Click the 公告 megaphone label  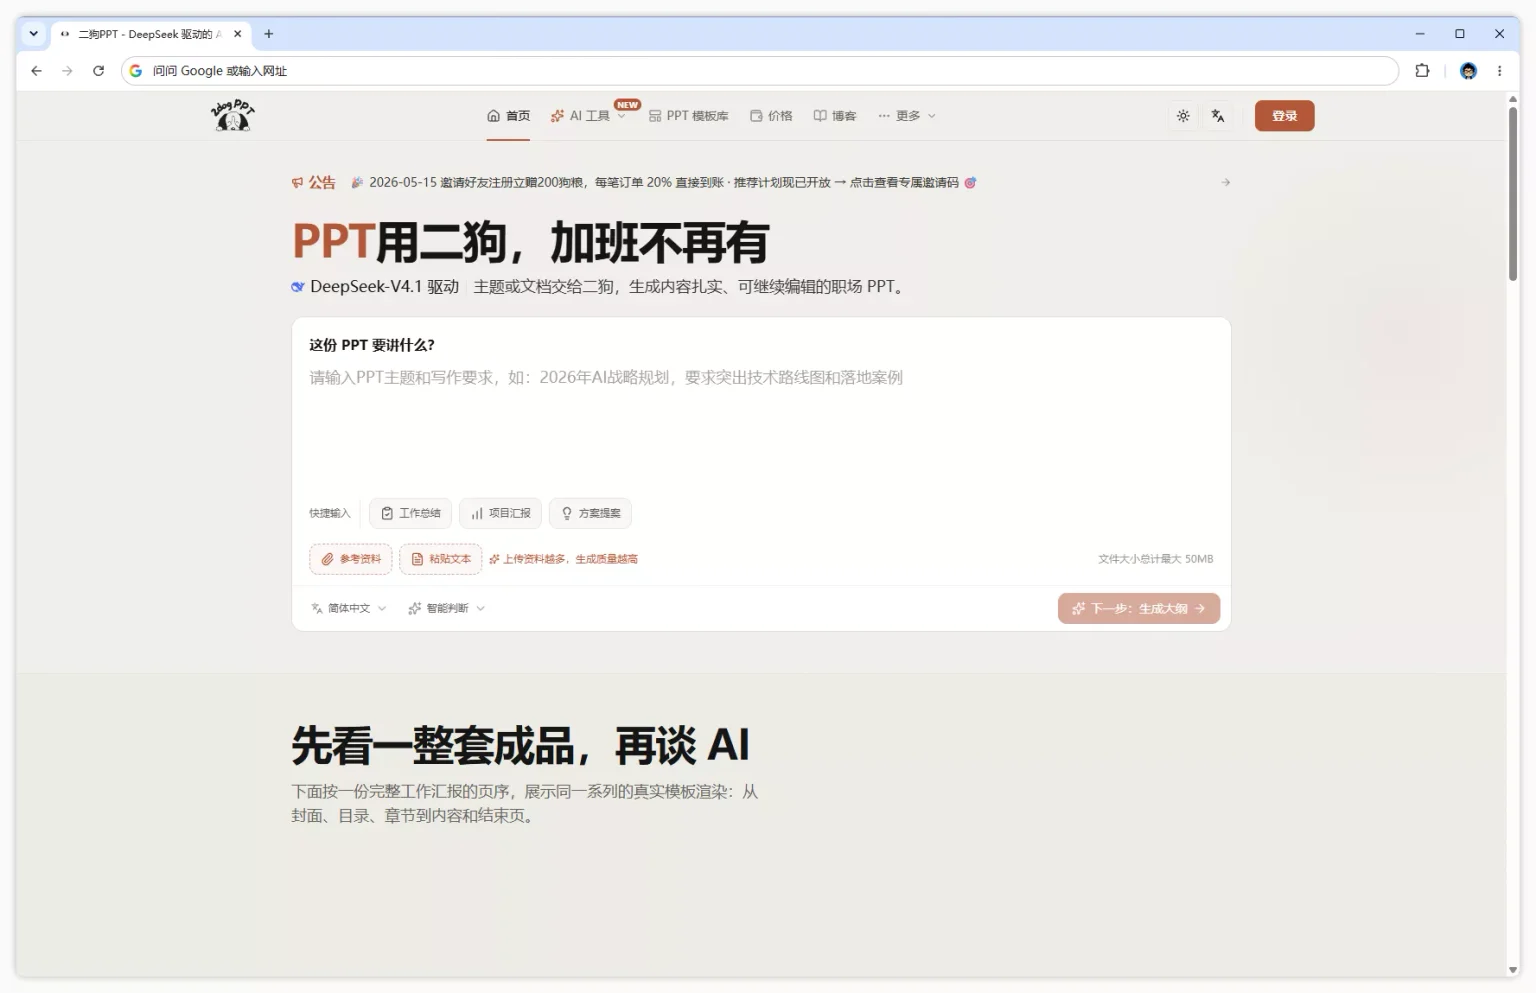313,182
